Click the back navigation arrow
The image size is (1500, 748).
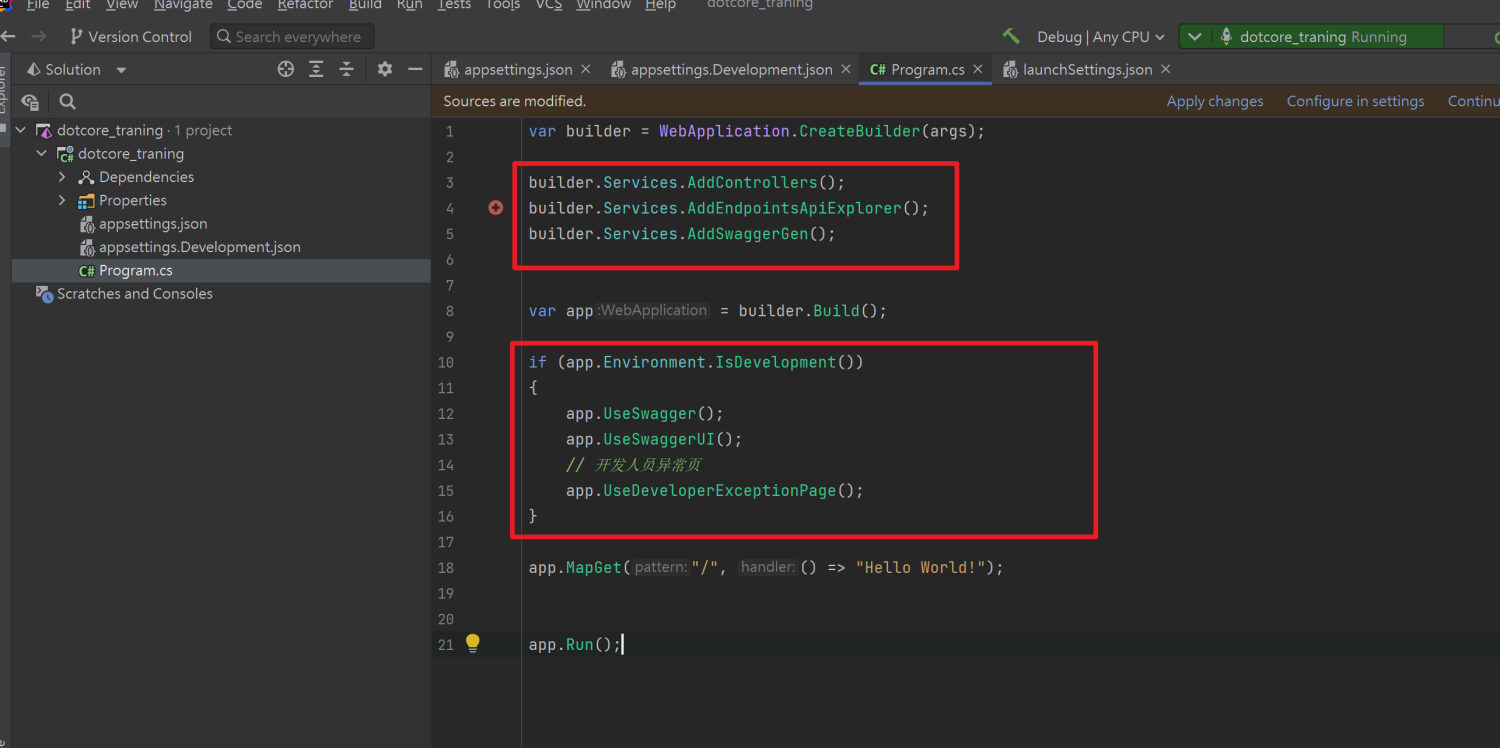(8, 36)
